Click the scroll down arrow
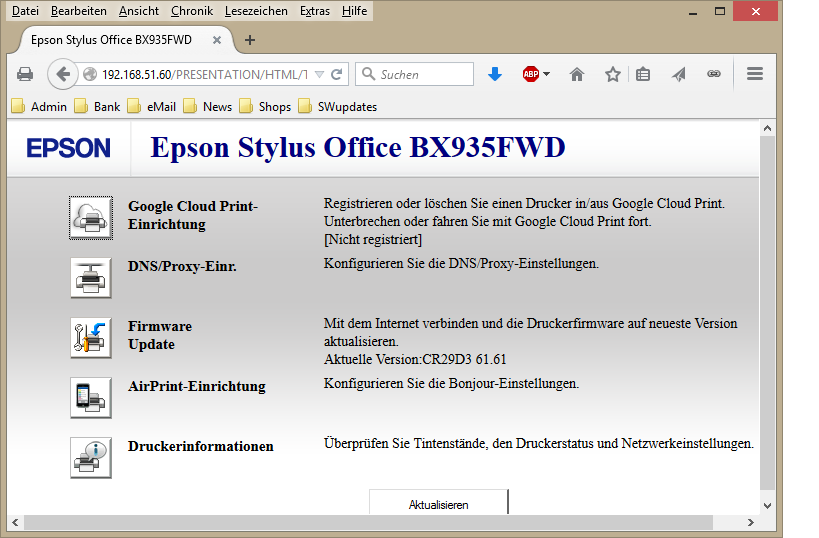This screenshot has width=819, height=538. pyautogui.click(x=767, y=505)
